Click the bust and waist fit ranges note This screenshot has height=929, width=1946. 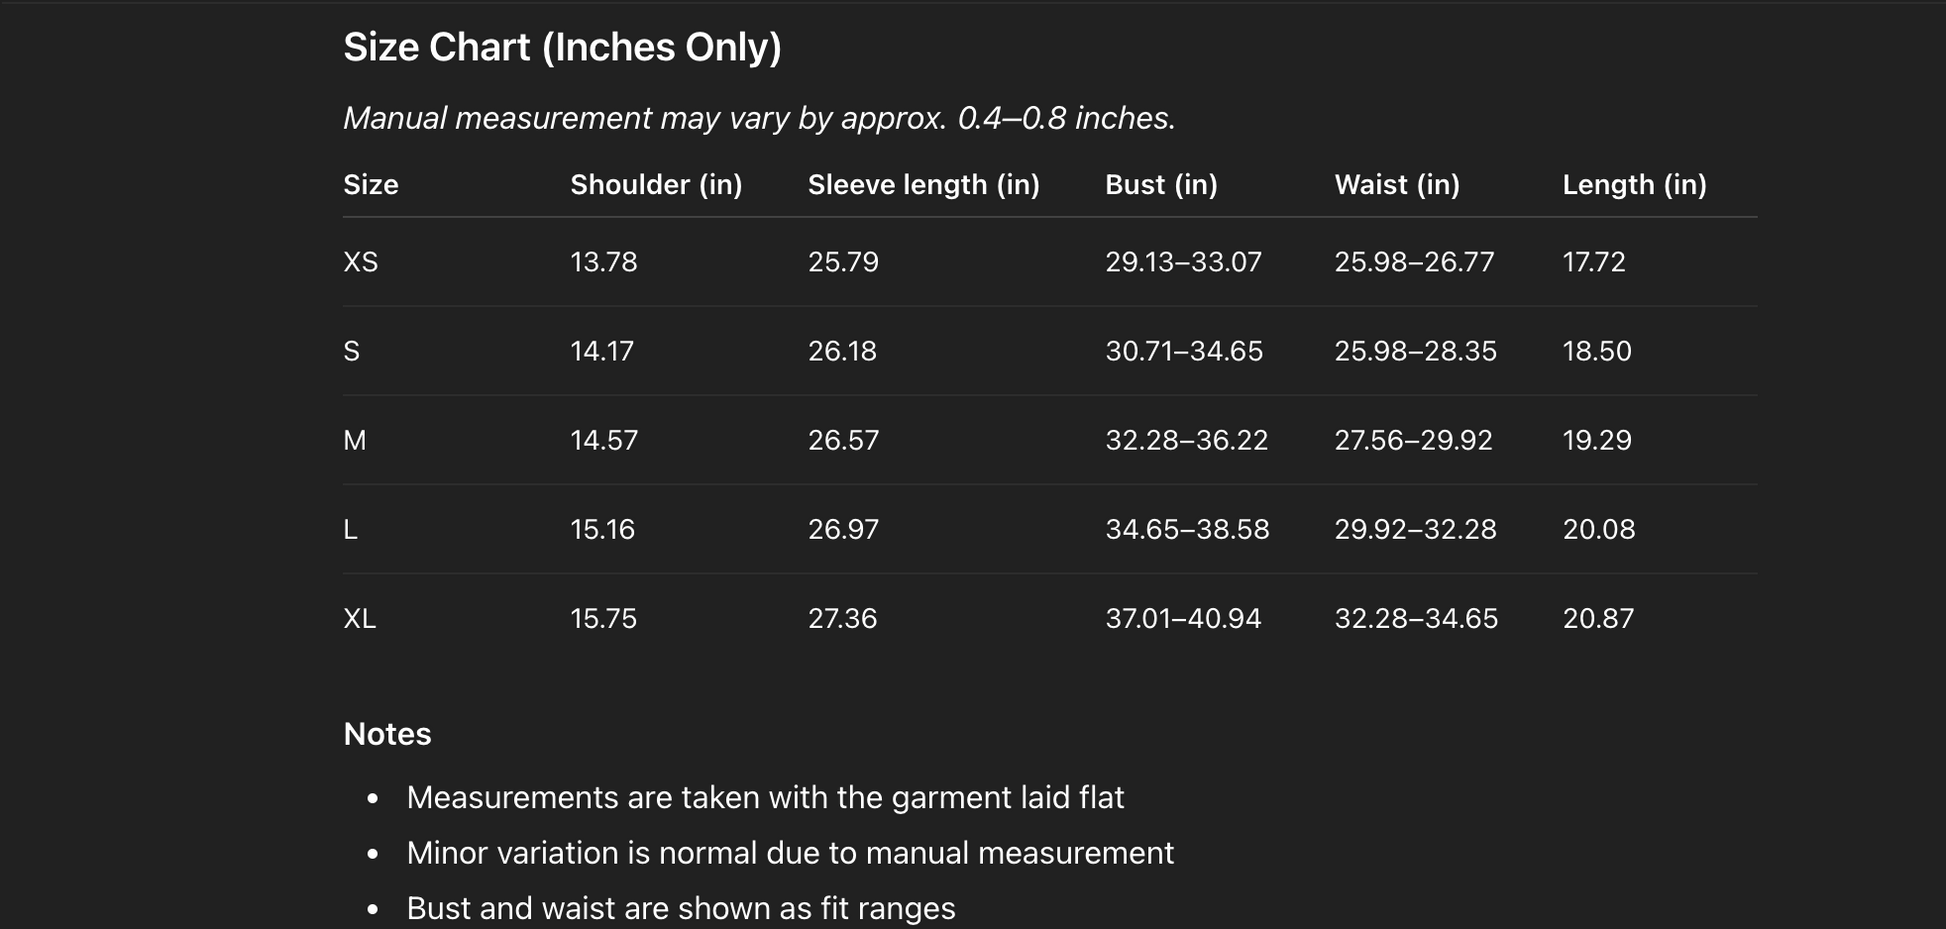tap(681, 908)
